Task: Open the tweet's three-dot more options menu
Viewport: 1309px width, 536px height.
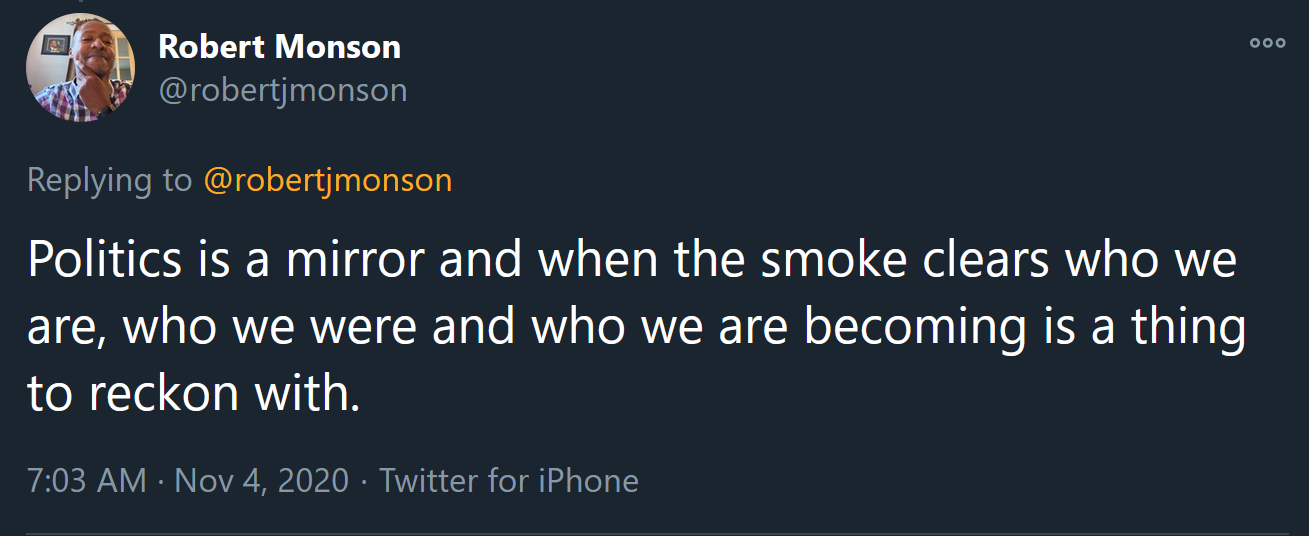Action: [x=1267, y=43]
